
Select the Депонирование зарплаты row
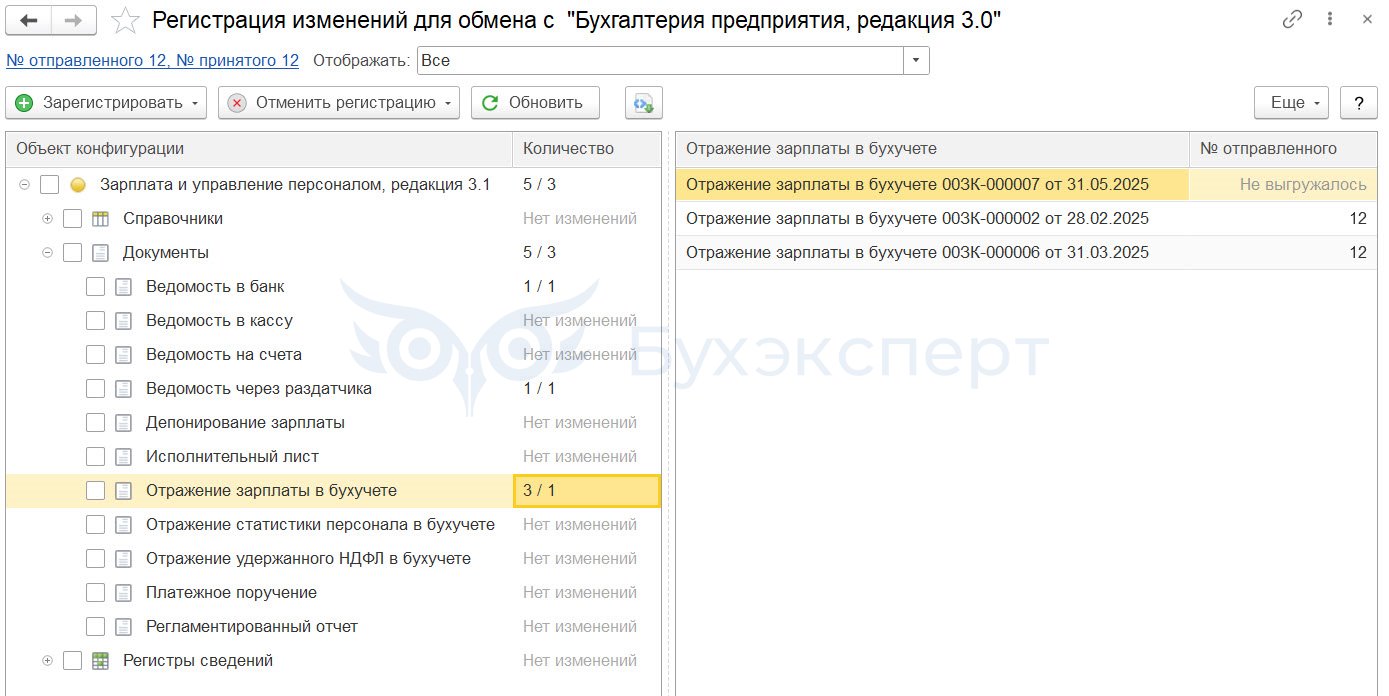(333, 423)
